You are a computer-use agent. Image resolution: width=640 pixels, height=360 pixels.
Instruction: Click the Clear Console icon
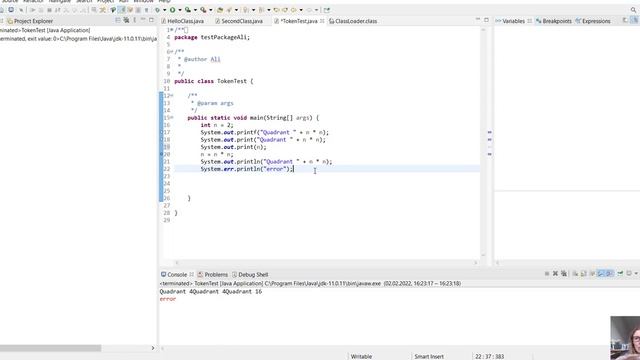(575, 274)
